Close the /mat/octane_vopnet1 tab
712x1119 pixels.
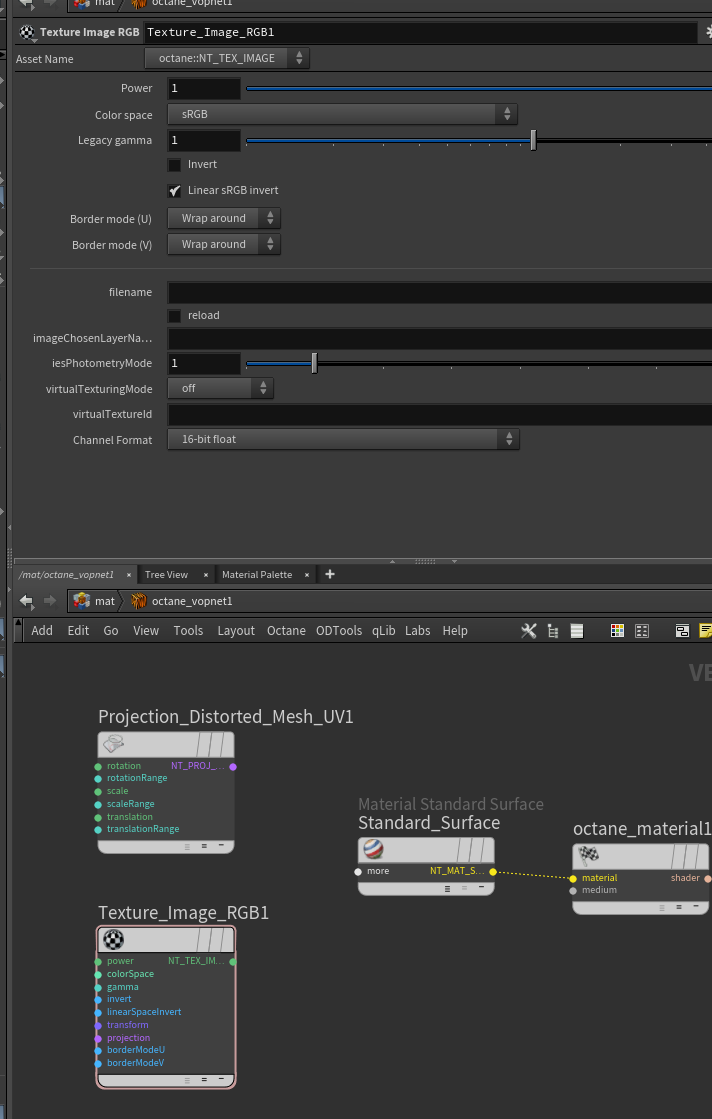[x=128, y=574]
